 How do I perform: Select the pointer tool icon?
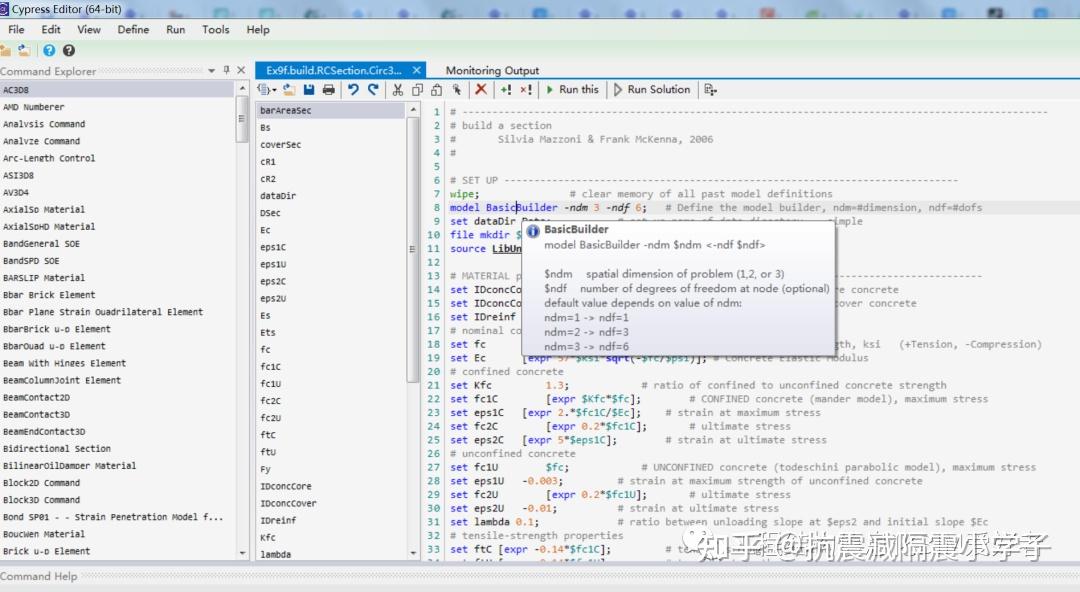click(457, 89)
